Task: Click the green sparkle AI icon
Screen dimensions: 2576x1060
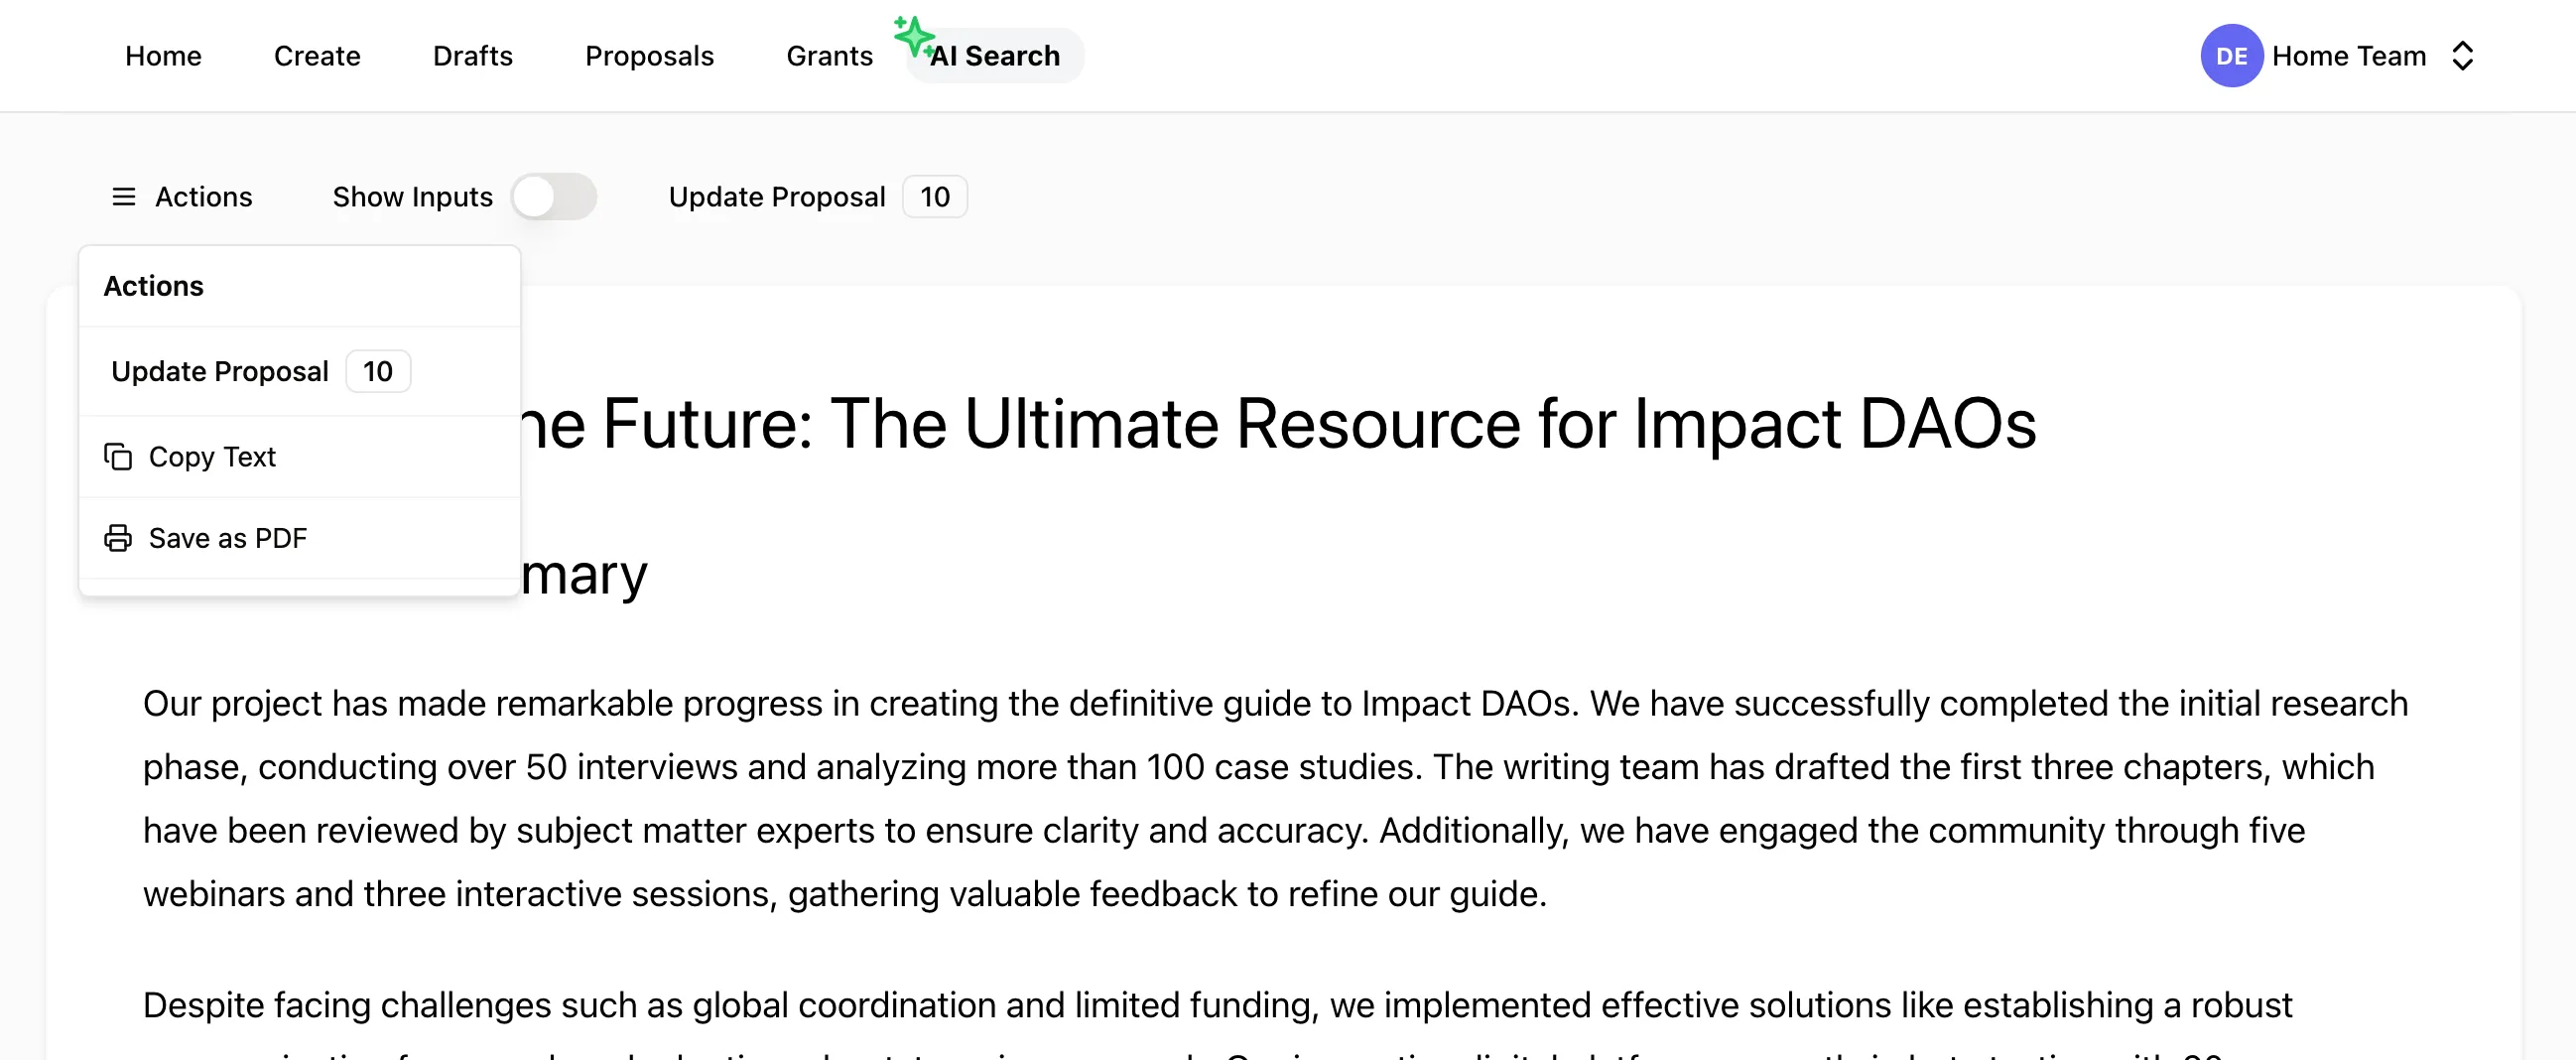Action: coord(913,36)
